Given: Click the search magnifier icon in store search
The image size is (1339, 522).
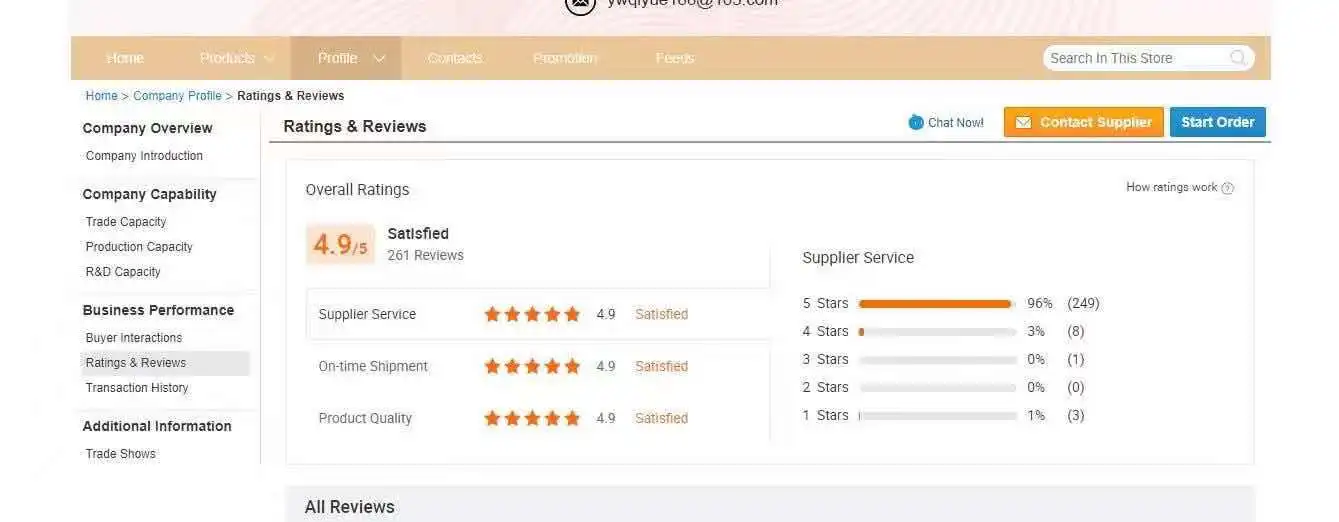Looking at the screenshot, I should click(1238, 58).
